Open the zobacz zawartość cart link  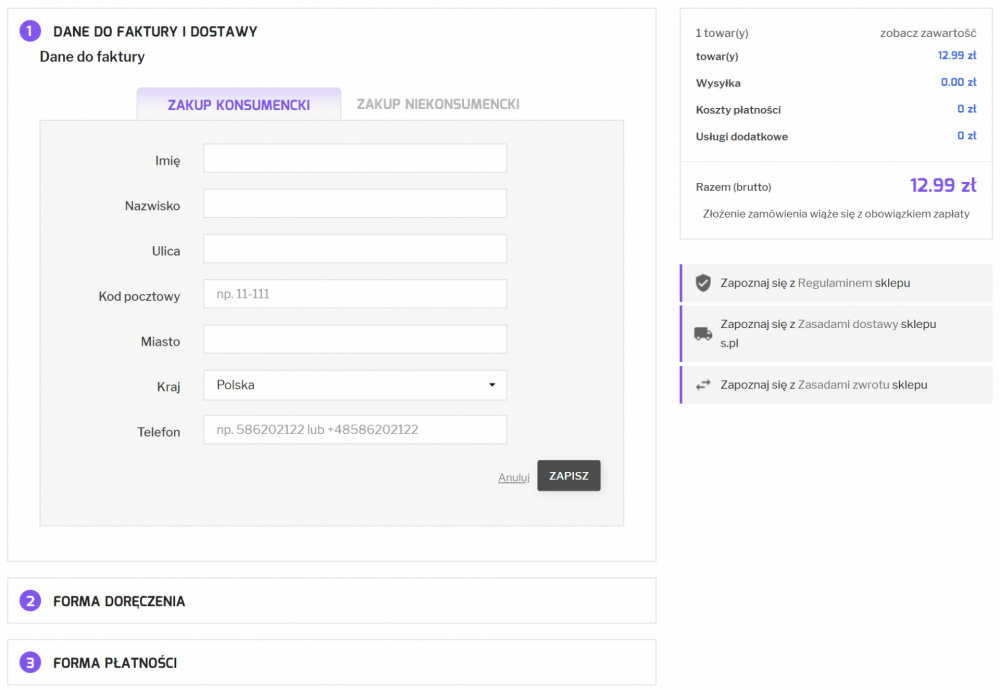(x=928, y=33)
